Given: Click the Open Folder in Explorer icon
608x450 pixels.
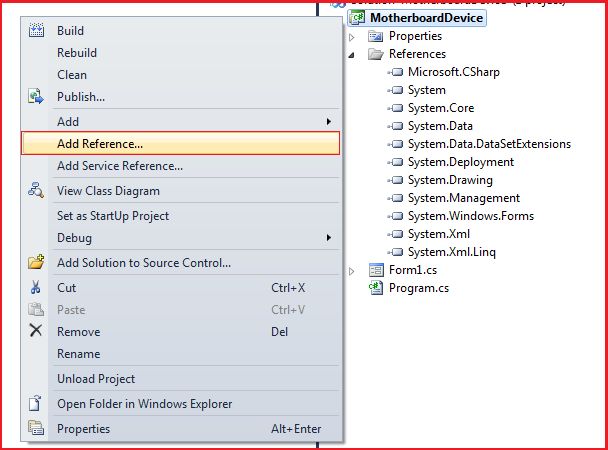Looking at the screenshot, I should tap(36, 404).
